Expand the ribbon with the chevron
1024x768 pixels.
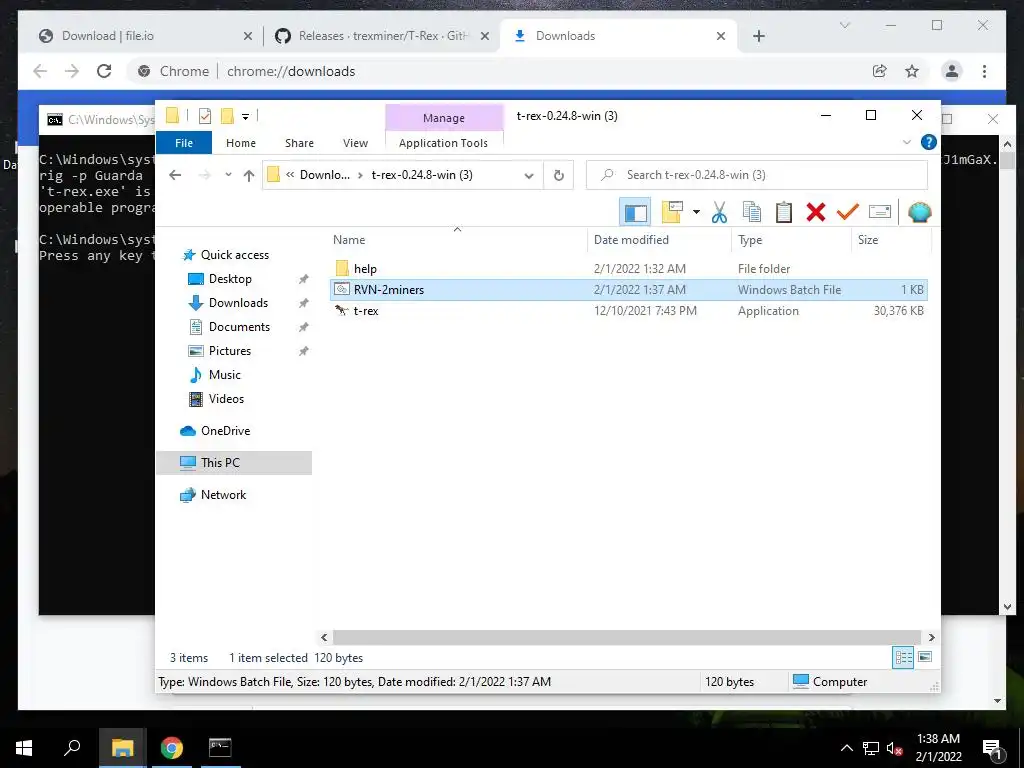906,142
